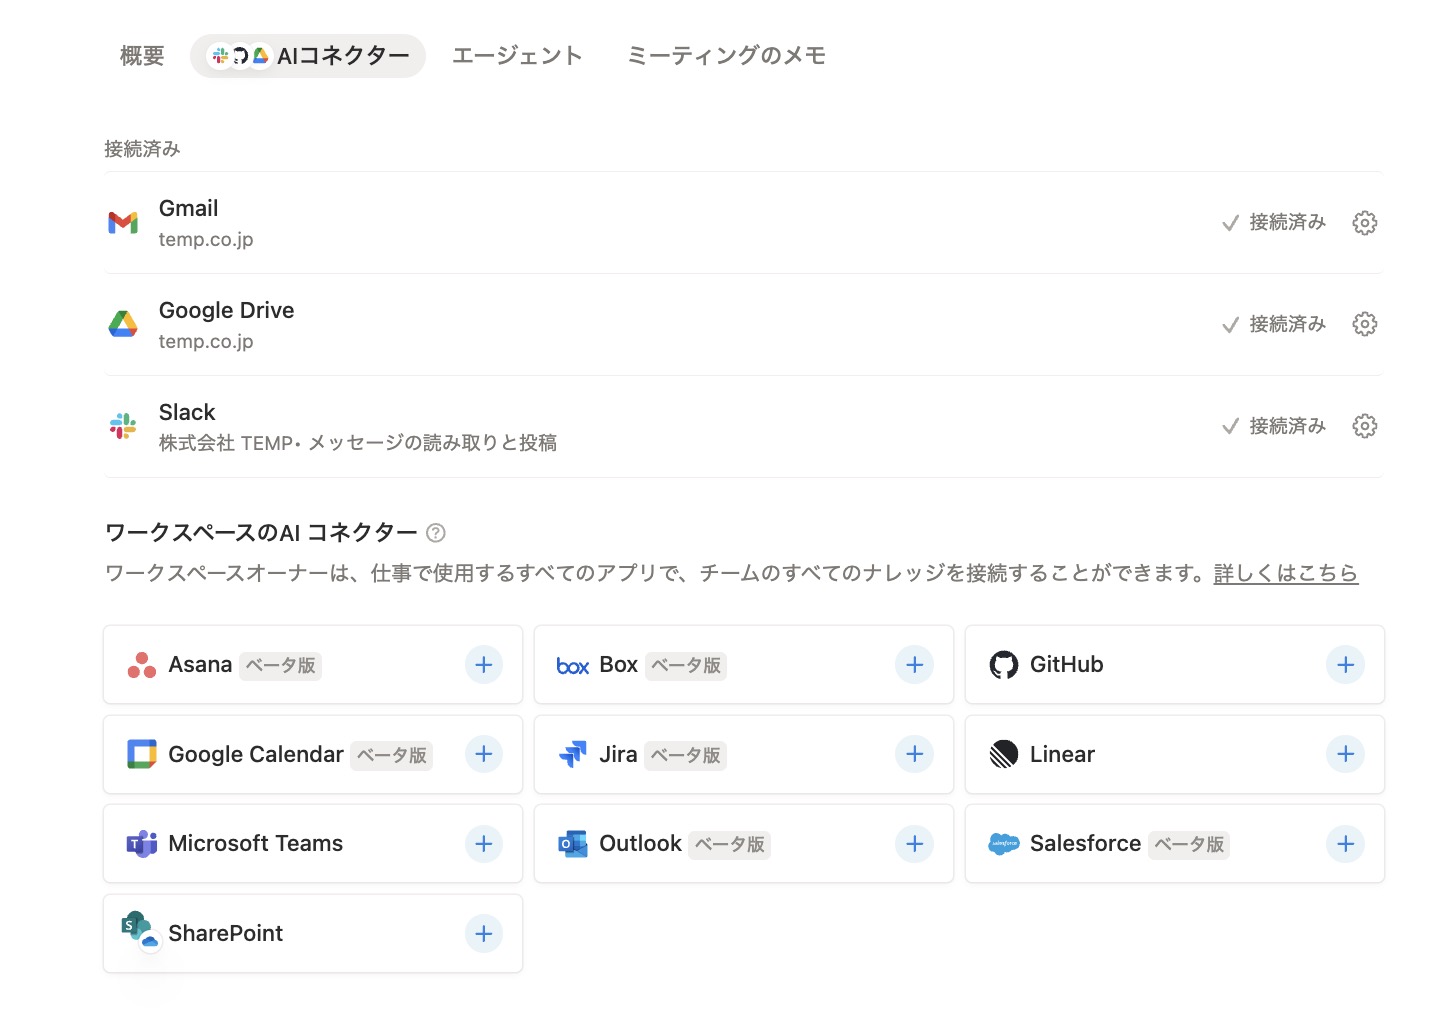1454x1022 pixels.
Task: Click temp.co.jp under Gmail
Action: (x=206, y=240)
